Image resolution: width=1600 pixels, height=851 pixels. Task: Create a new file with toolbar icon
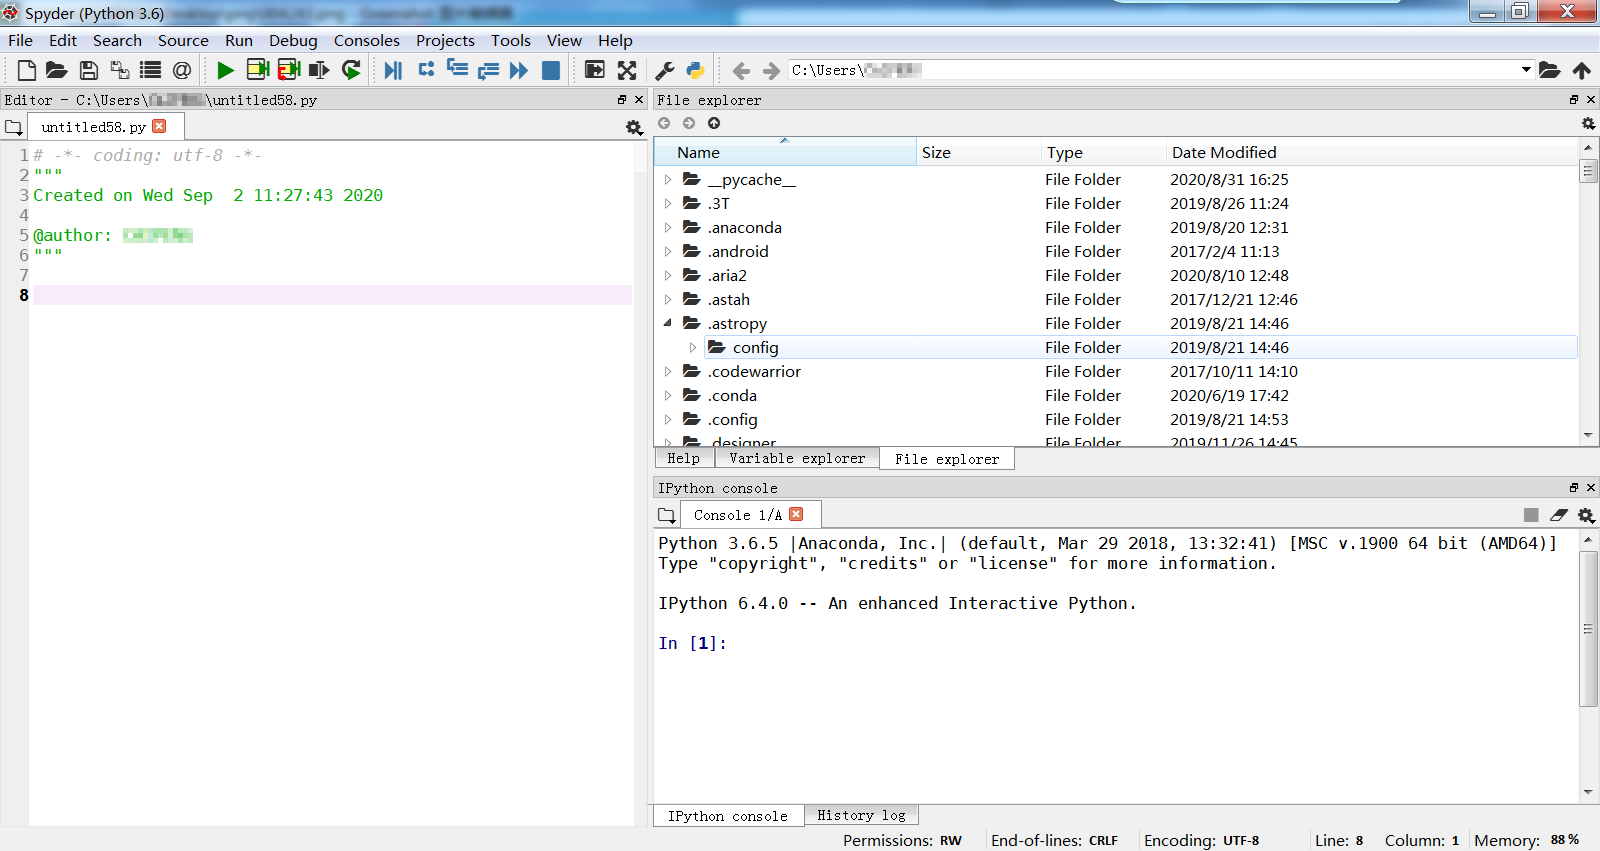click(27, 70)
